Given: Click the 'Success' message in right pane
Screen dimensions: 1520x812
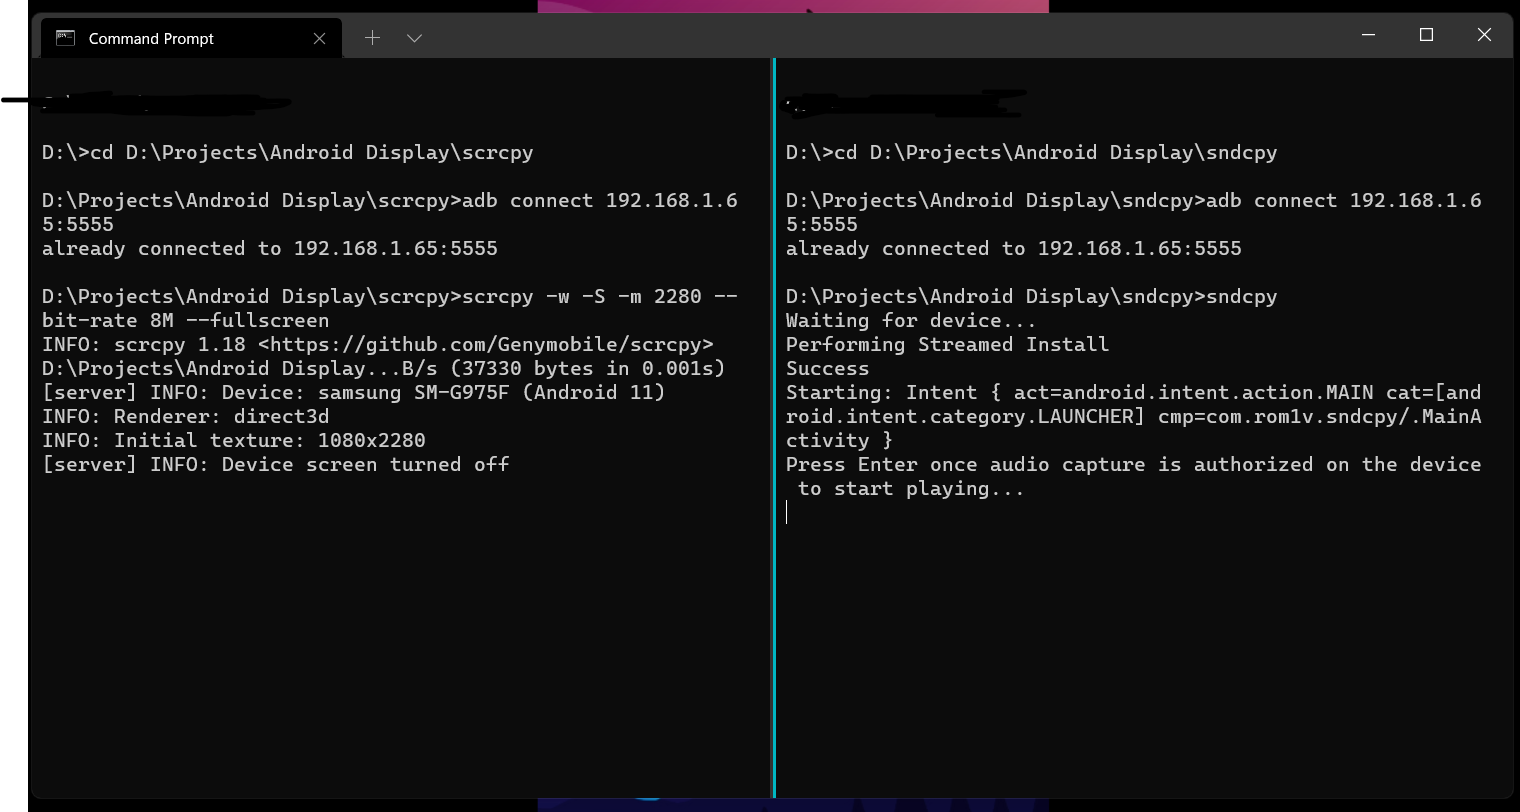Looking at the screenshot, I should pyautogui.click(x=828, y=368).
